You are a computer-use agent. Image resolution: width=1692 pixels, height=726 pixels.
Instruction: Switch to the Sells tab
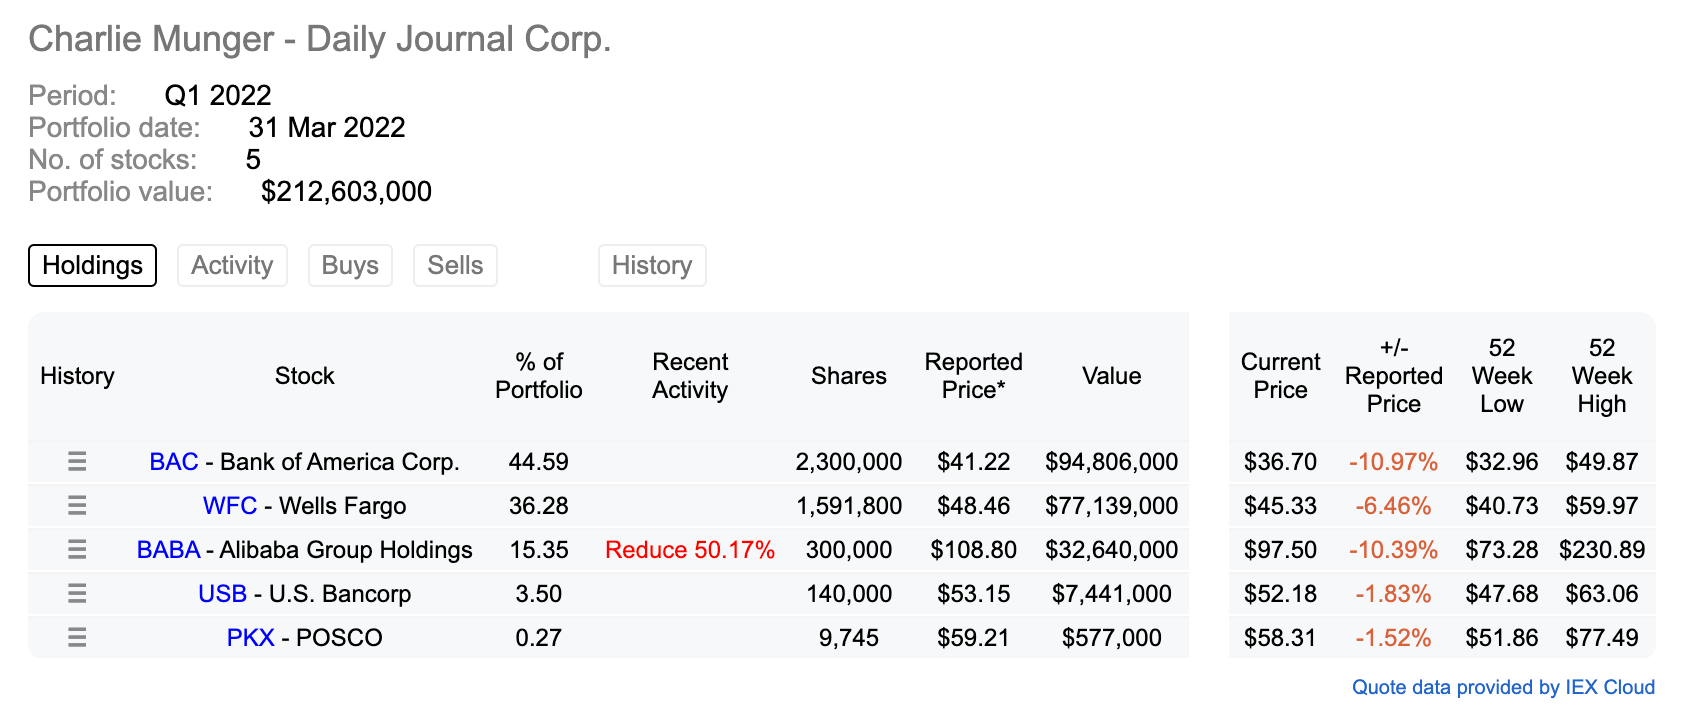(455, 265)
